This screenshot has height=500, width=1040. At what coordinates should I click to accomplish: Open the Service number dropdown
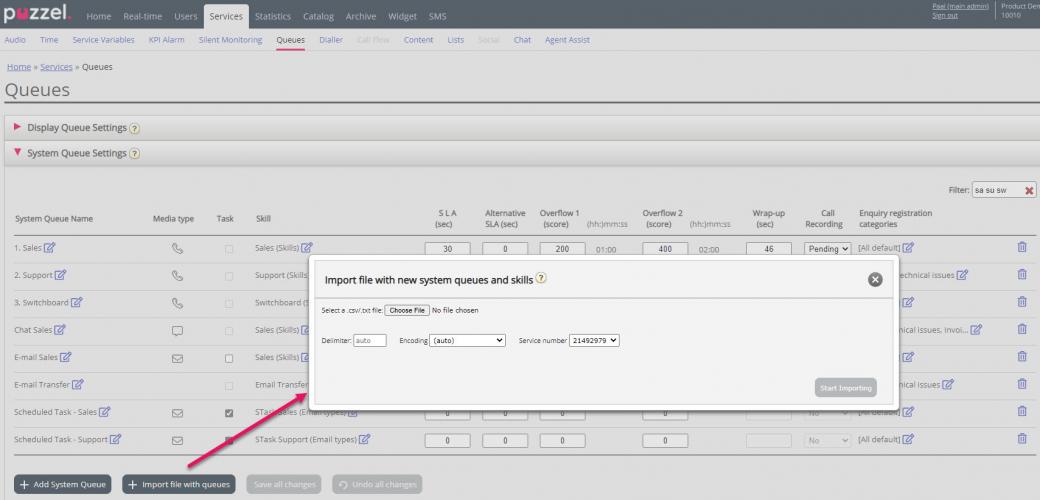pos(594,340)
